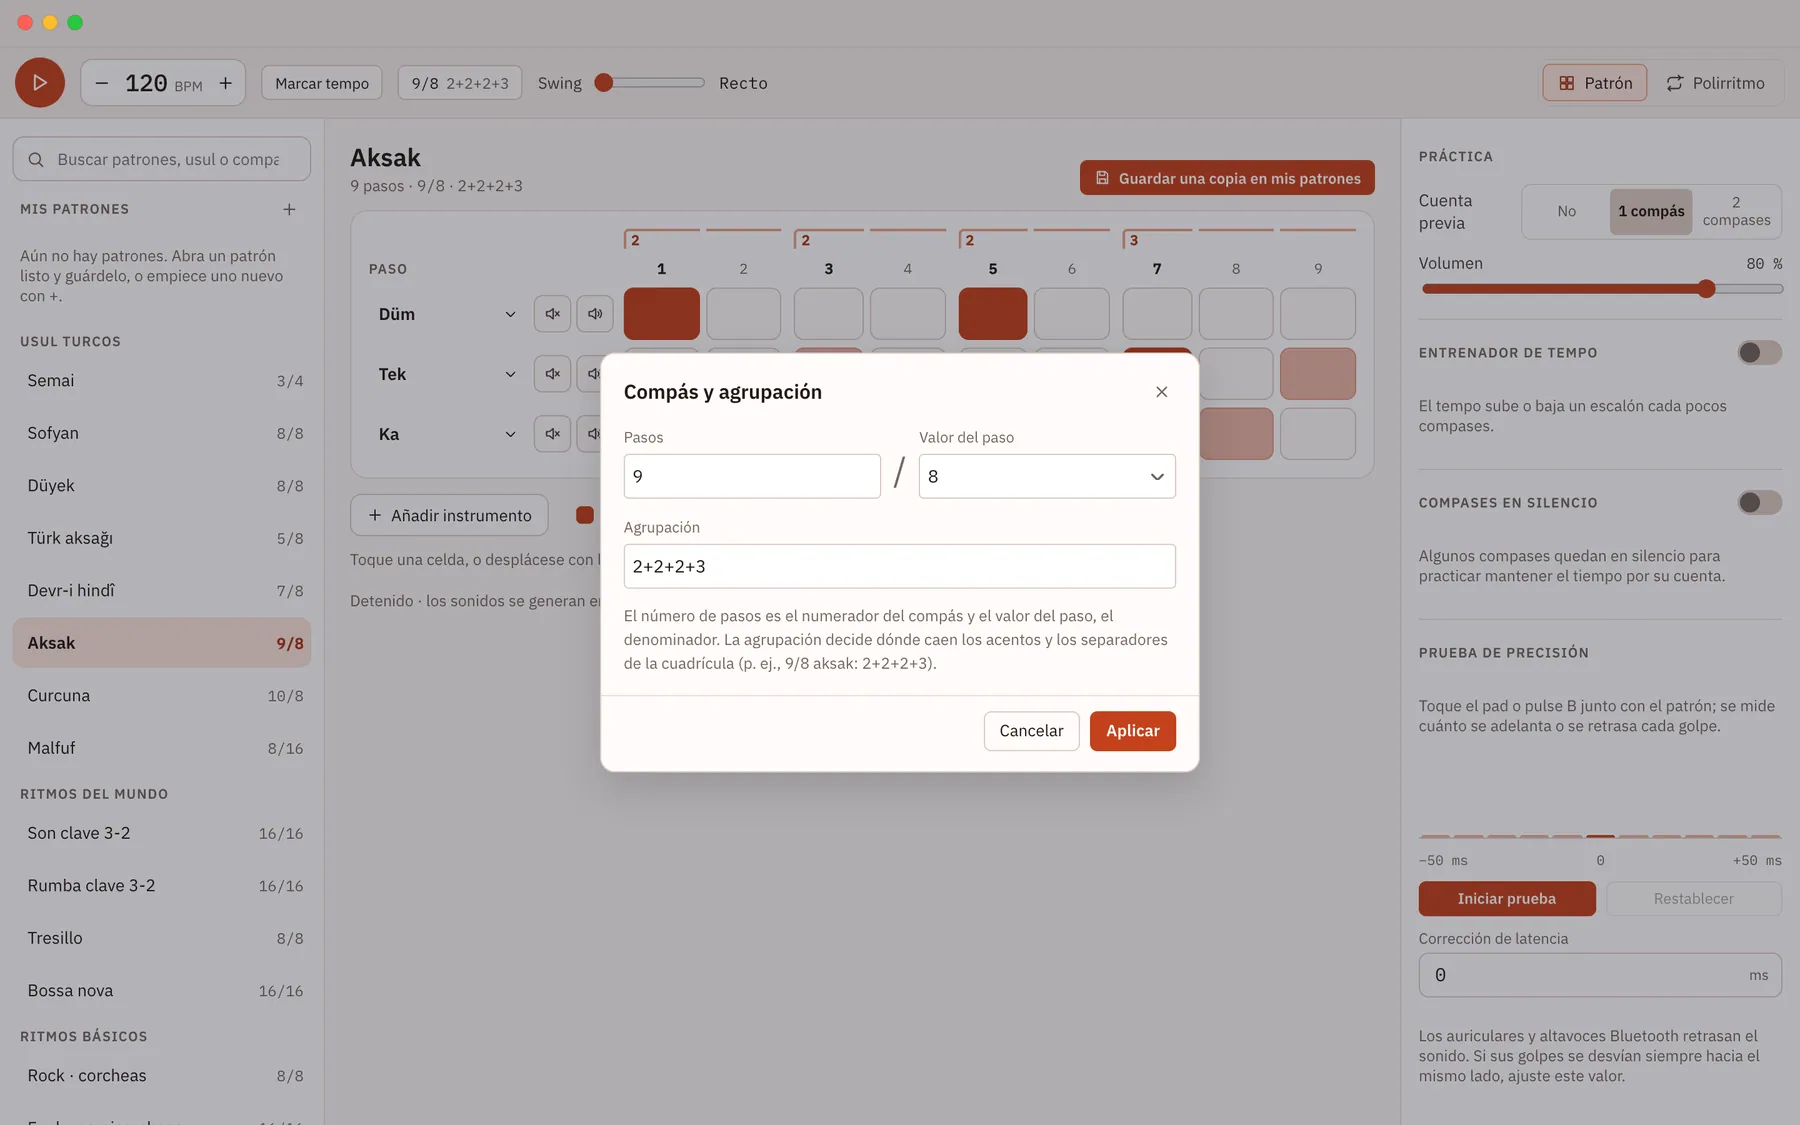Preview the Düm instrument sound
Screen dimensions: 1800x1125
pyautogui.click(x=595, y=314)
